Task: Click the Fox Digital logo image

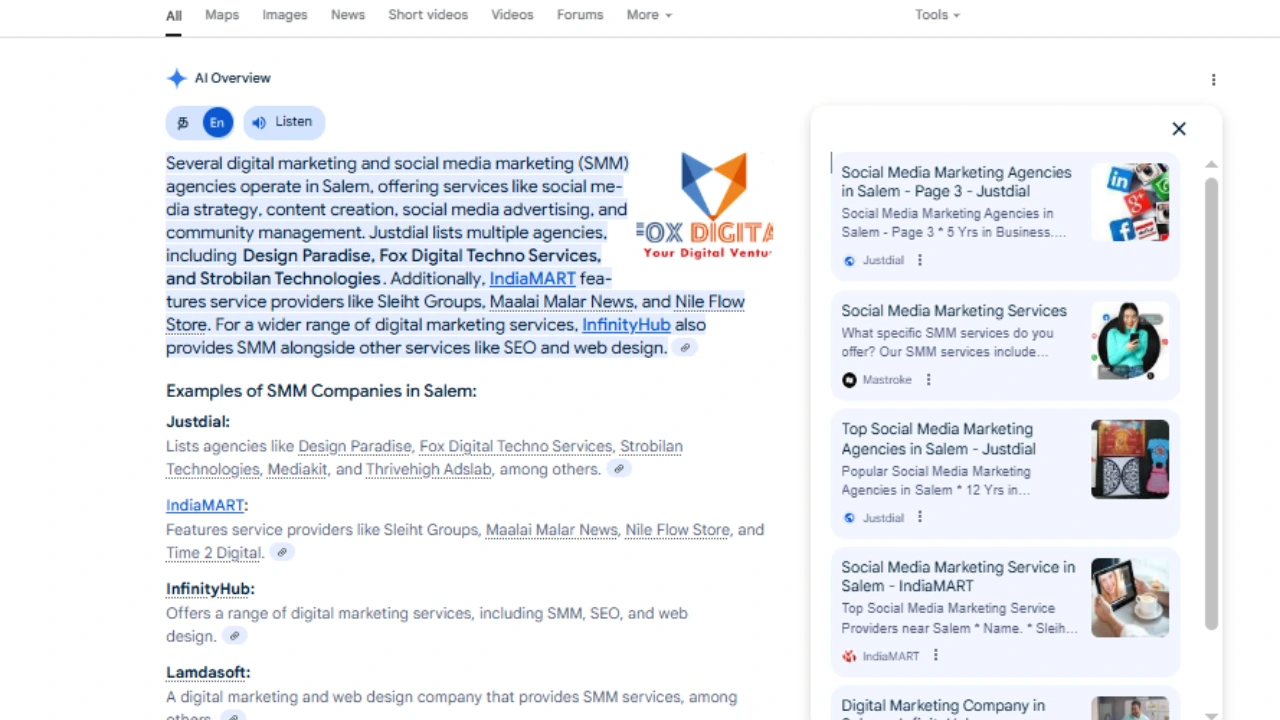Action: (705, 205)
